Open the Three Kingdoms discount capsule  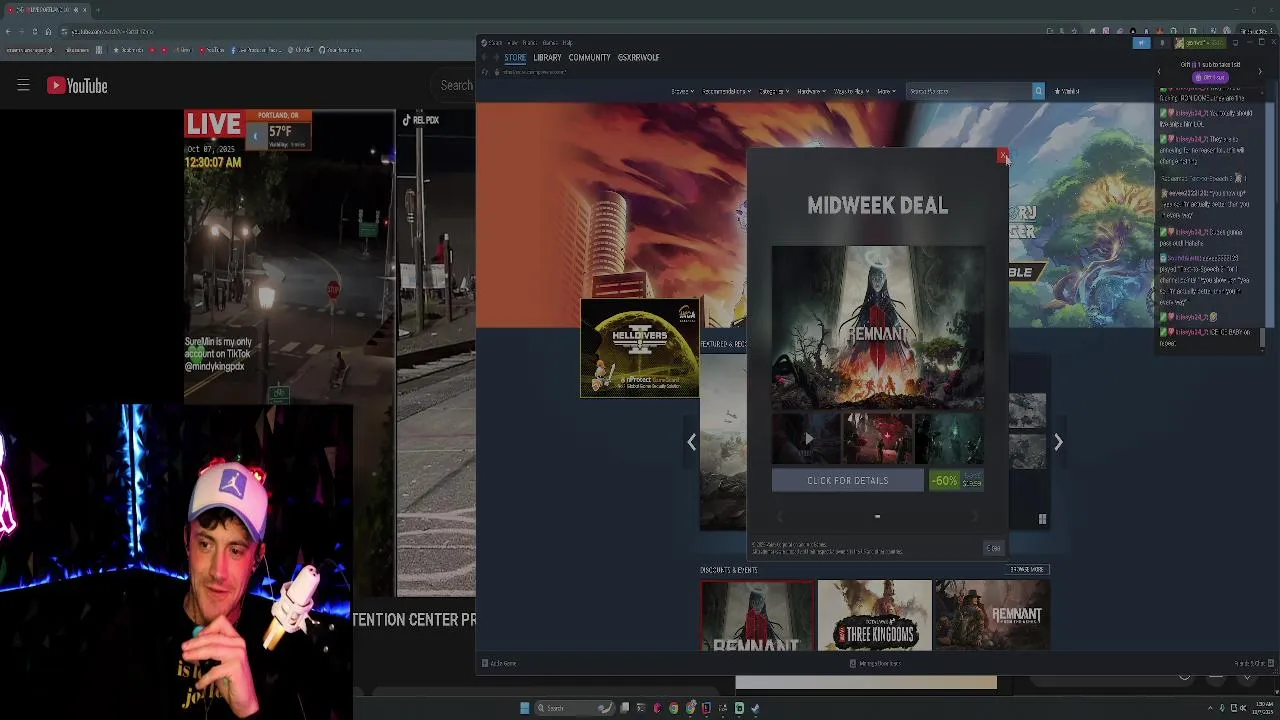[875, 616]
